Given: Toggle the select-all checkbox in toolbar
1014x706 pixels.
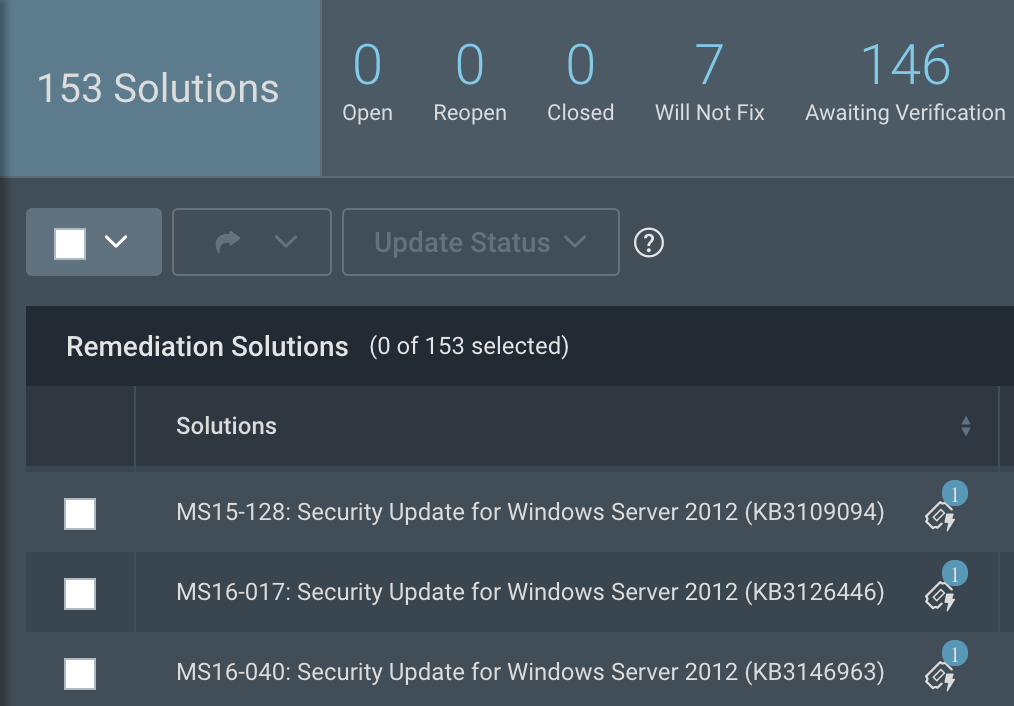Looking at the screenshot, I should [70, 242].
